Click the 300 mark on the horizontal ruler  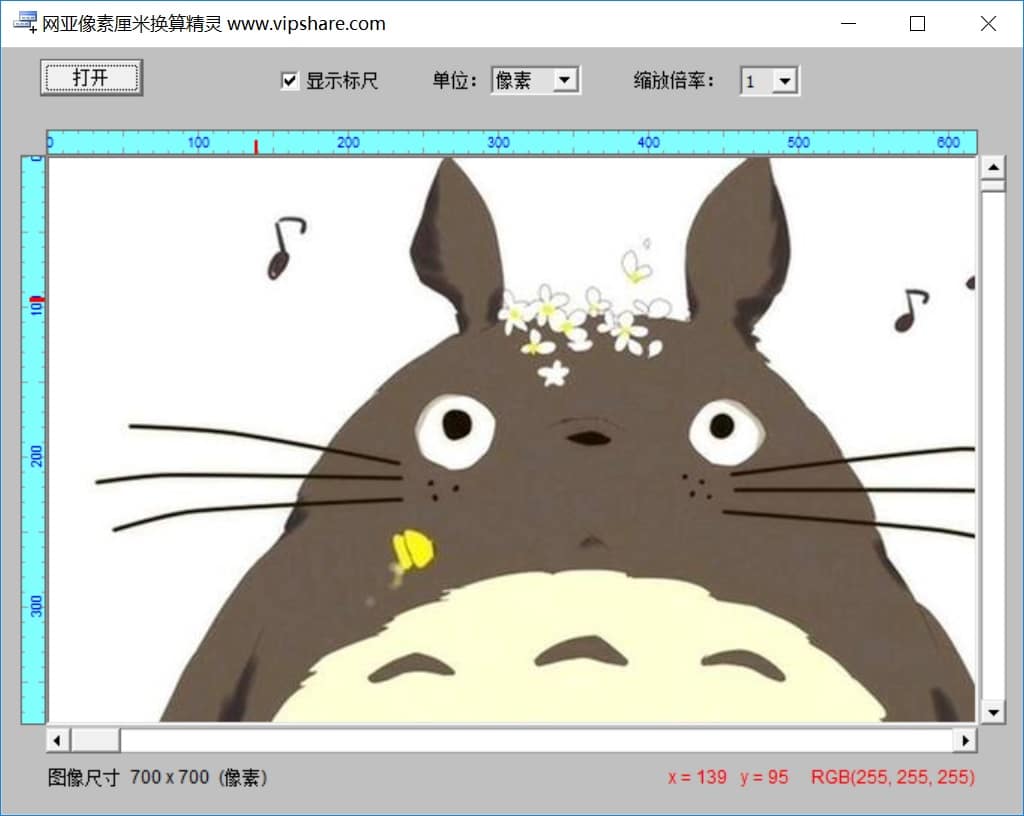(498, 142)
